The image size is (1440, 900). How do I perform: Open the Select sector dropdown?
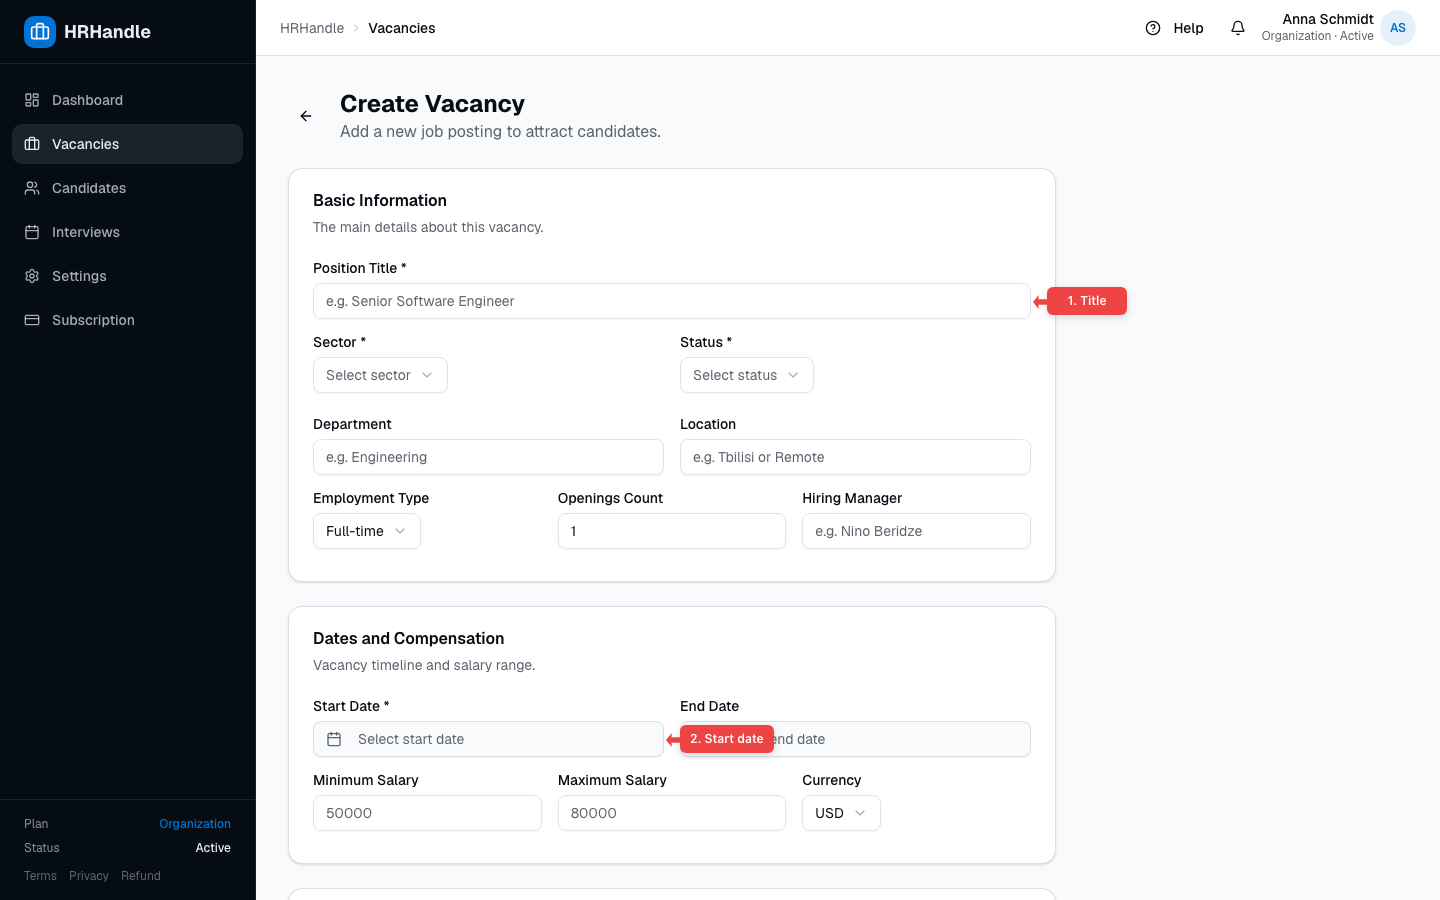pyautogui.click(x=380, y=375)
